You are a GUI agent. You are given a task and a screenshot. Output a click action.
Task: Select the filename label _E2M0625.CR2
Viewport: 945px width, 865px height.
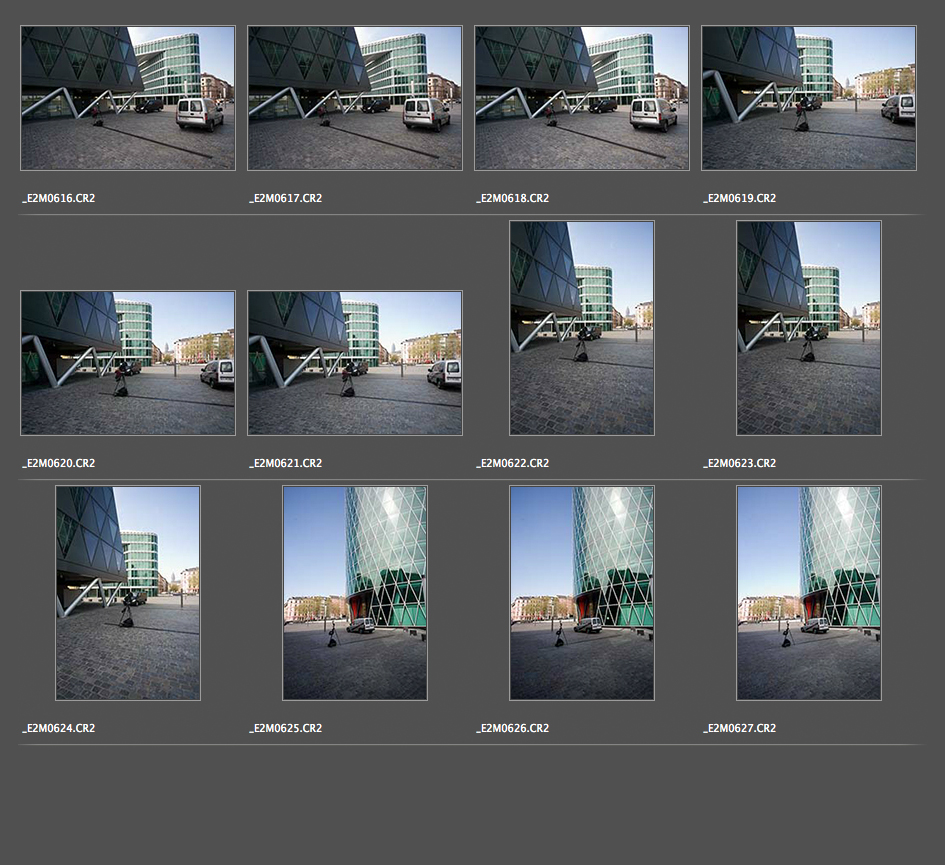[x=286, y=729]
